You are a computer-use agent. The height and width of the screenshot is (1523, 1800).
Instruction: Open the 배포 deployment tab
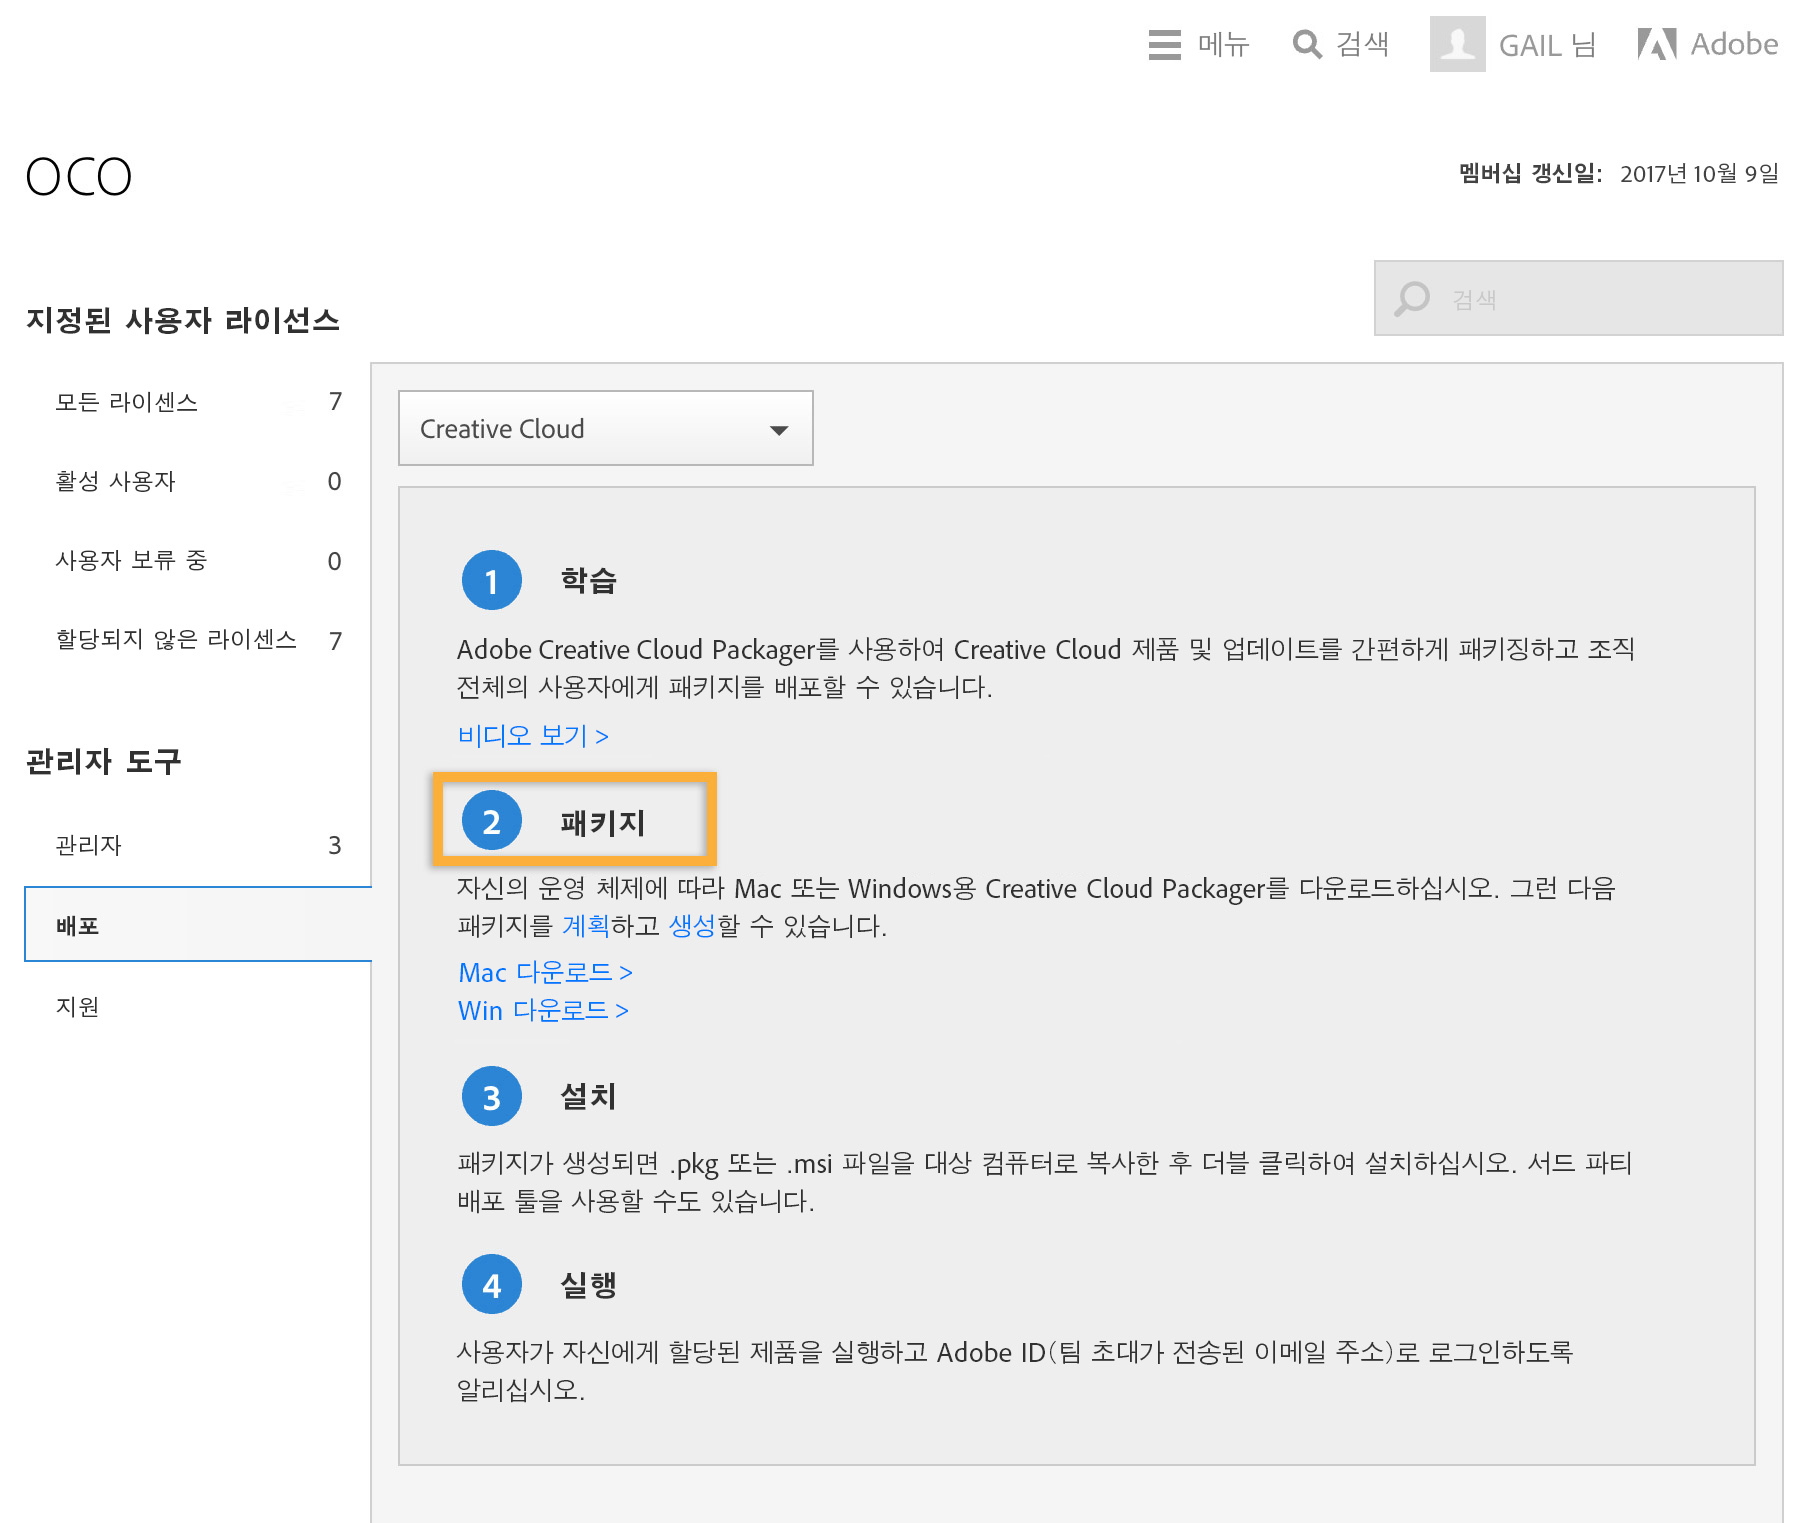tap(198, 925)
